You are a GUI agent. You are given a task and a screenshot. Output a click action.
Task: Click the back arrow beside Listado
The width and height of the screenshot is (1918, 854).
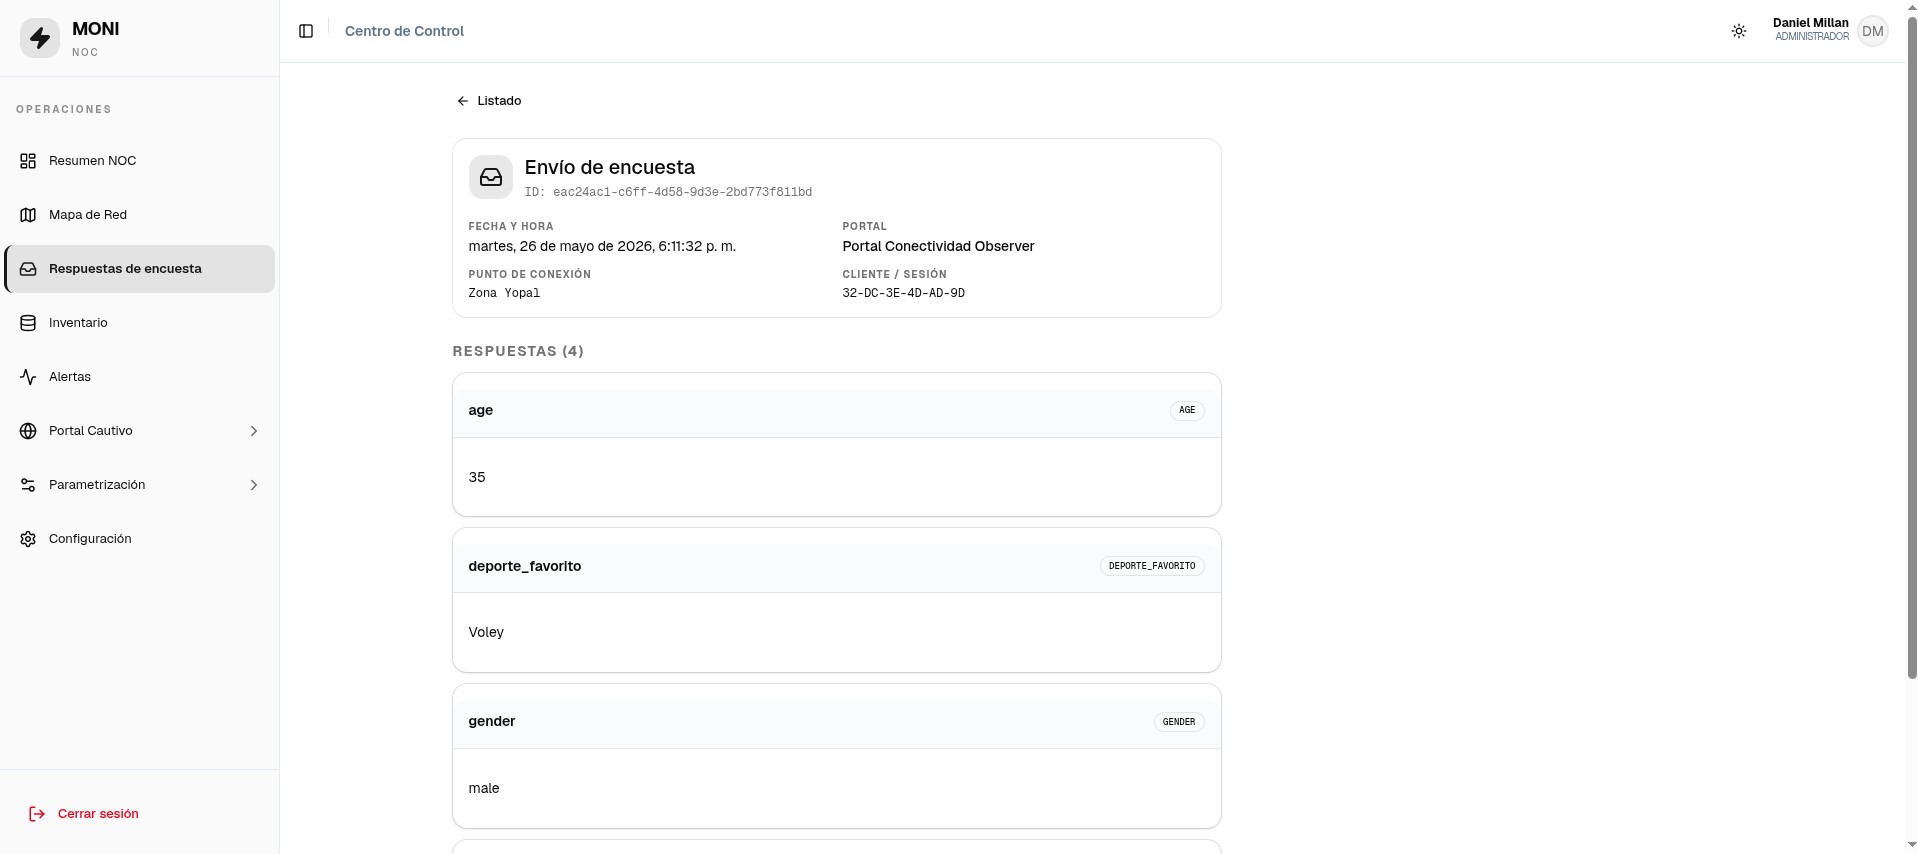(463, 101)
